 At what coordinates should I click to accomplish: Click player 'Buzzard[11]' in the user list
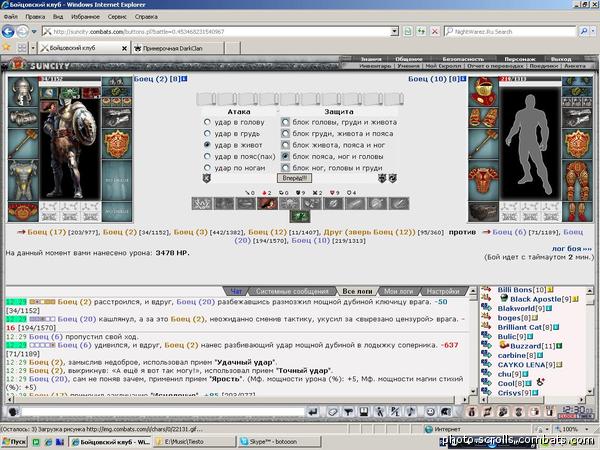tap(532, 346)
